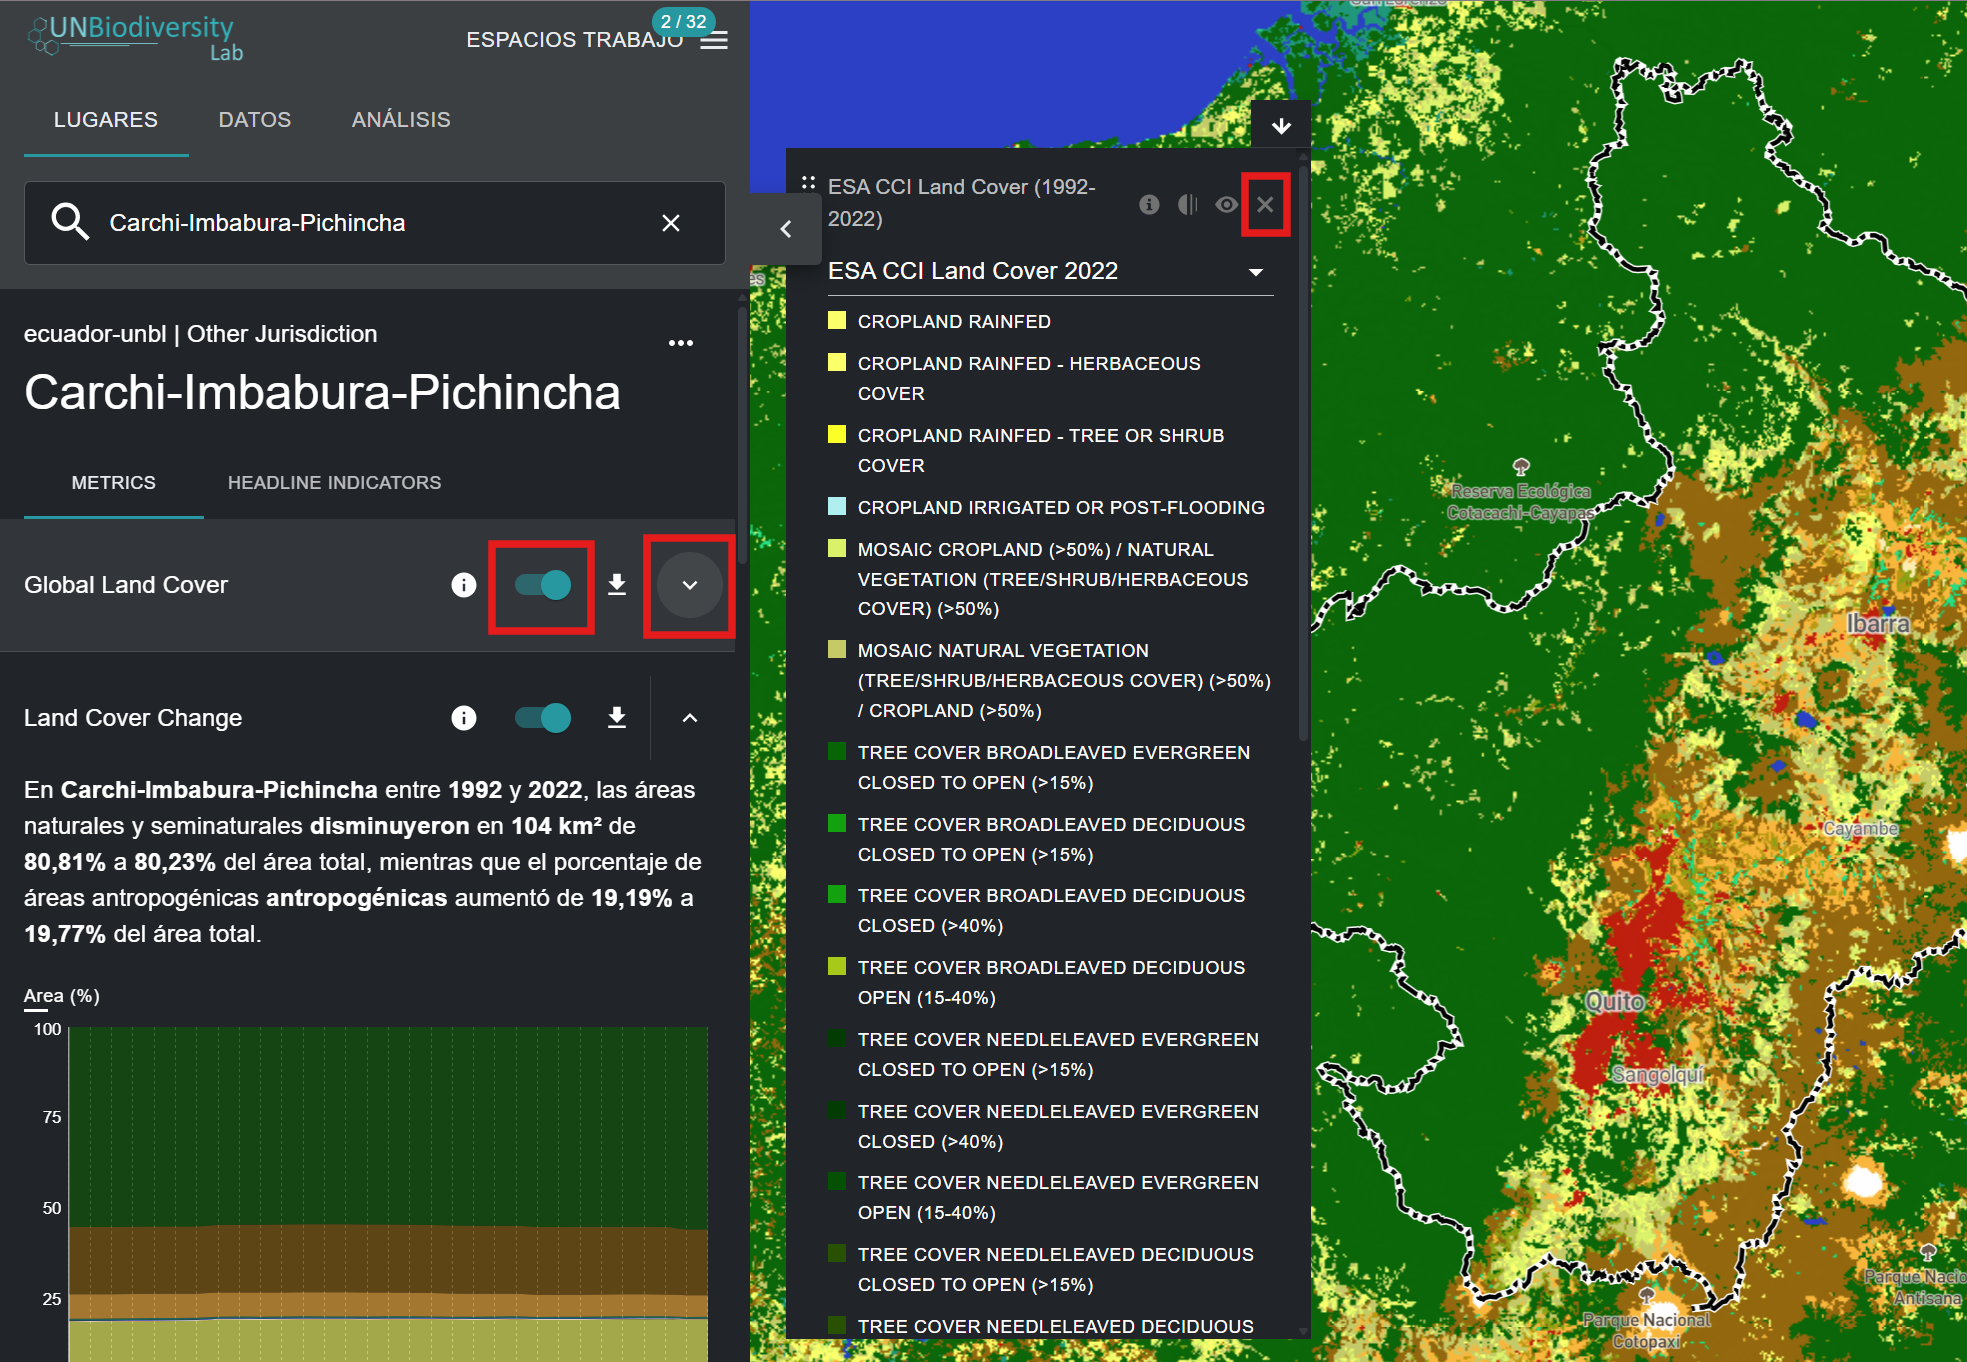Hide ESA CCI layer with eye icon
The image size is (1967, 1362).
pos(1226,204)
